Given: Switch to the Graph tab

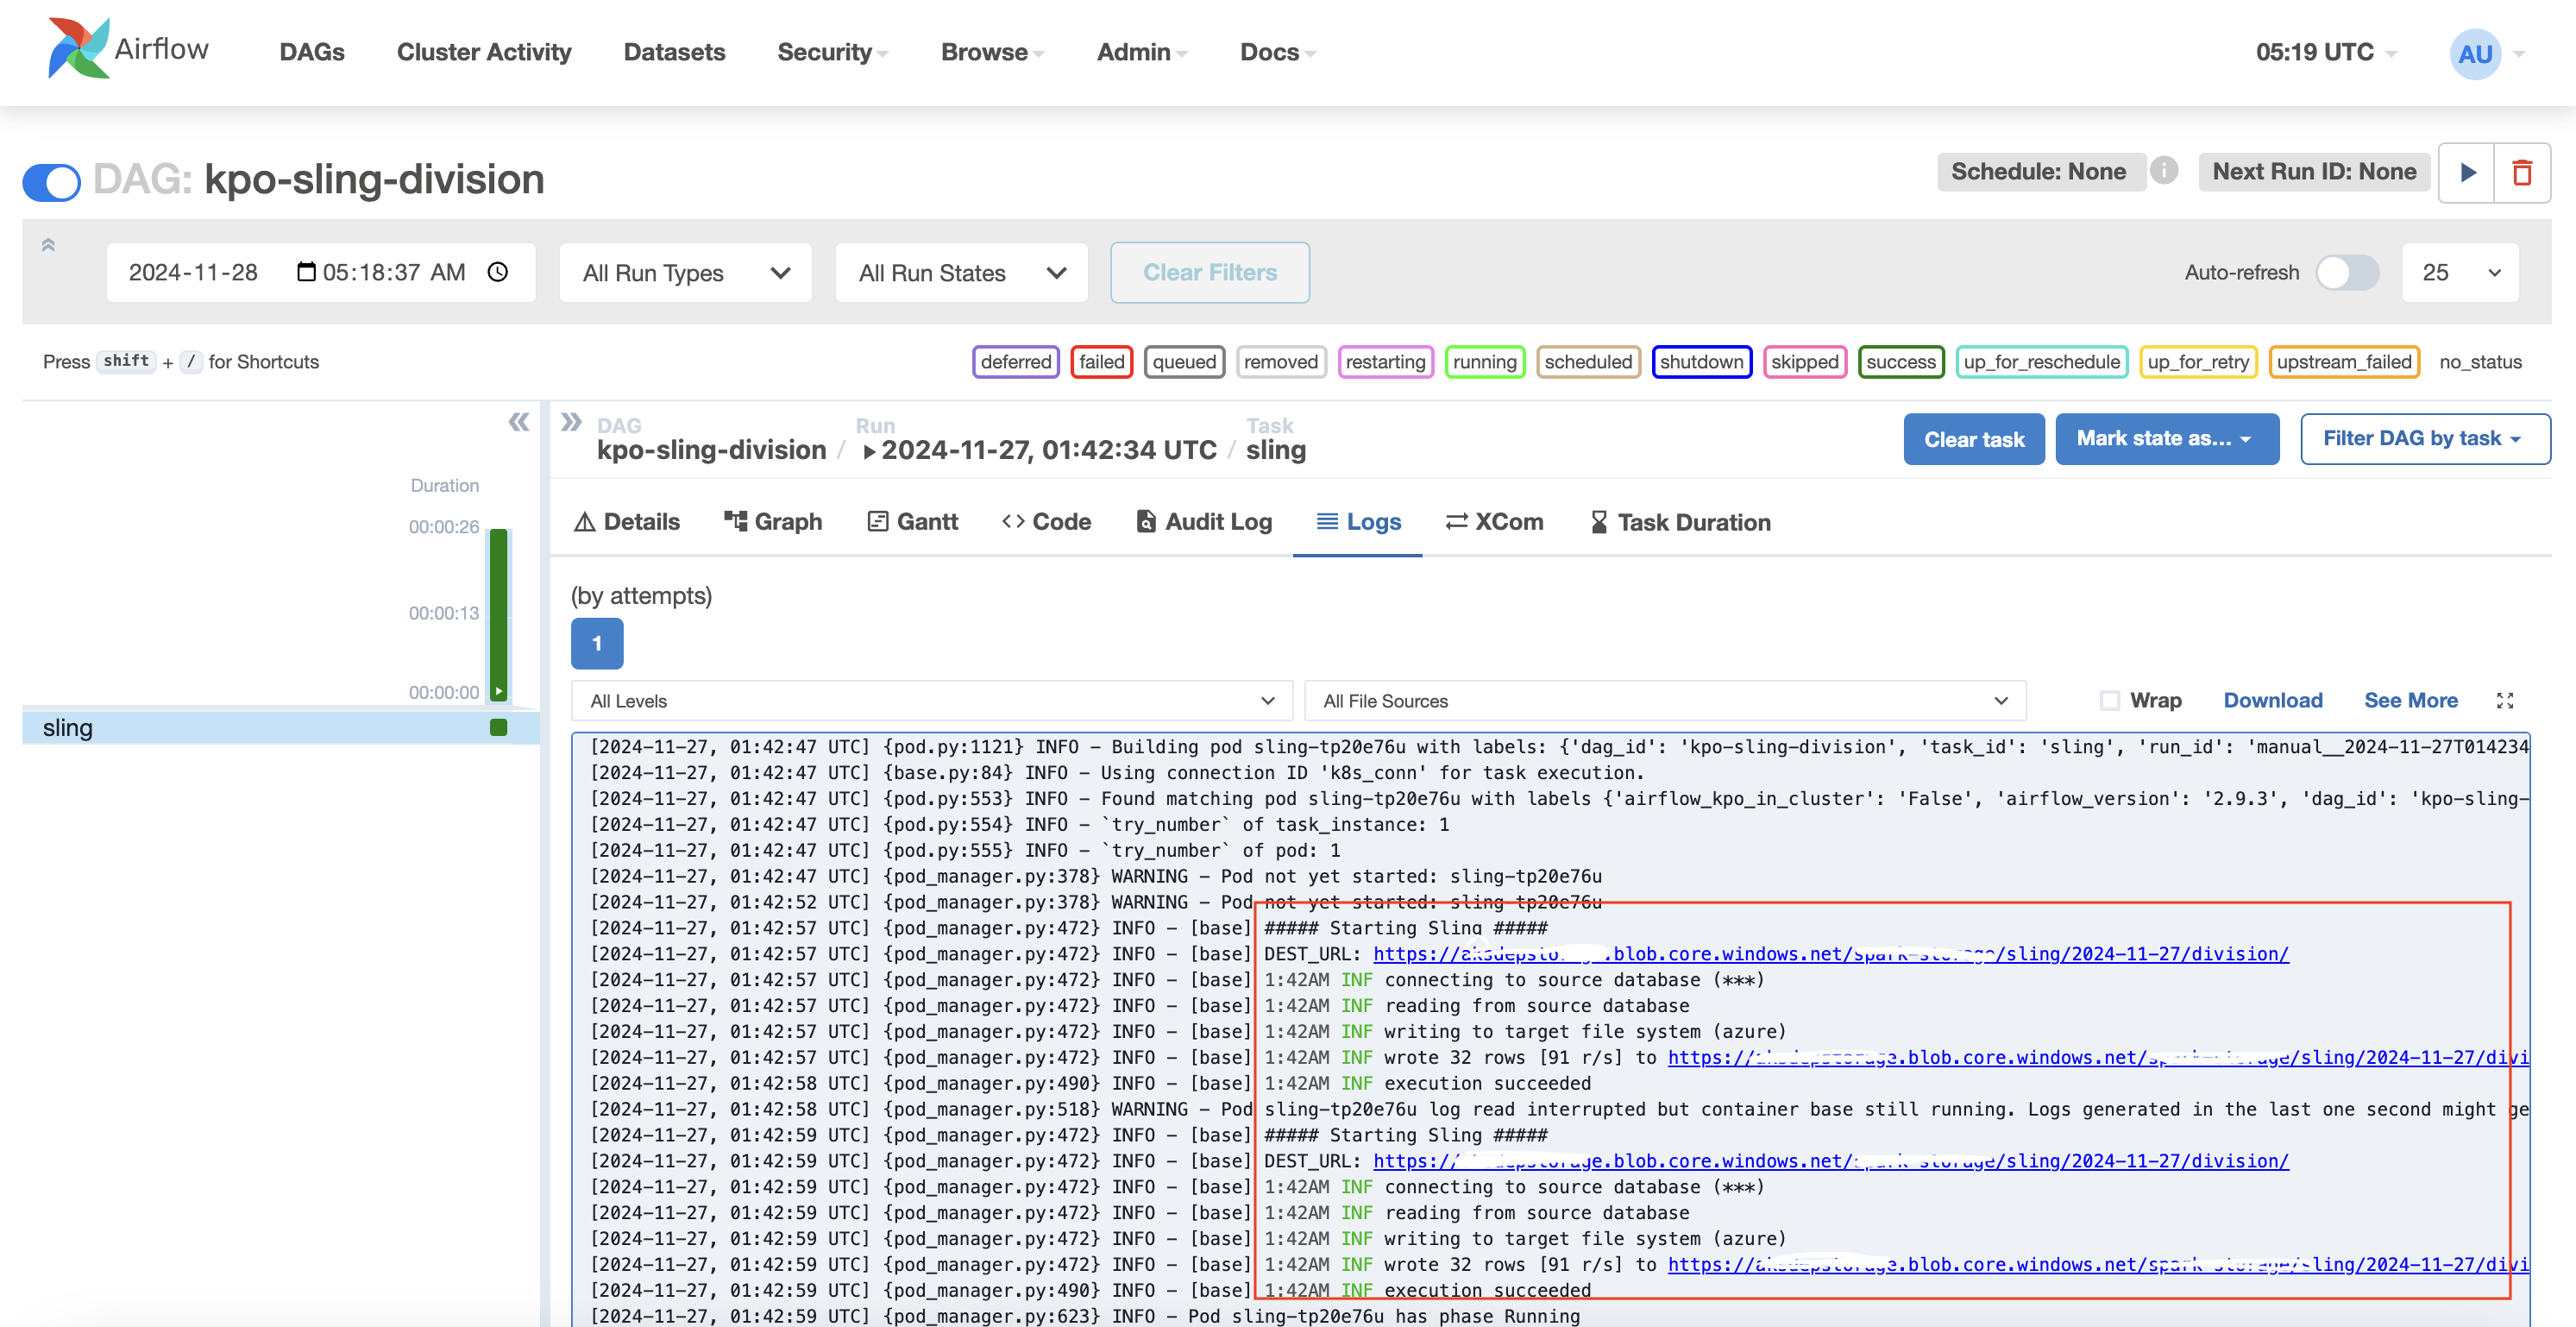Looking at the screenshot, I should 773,522.
